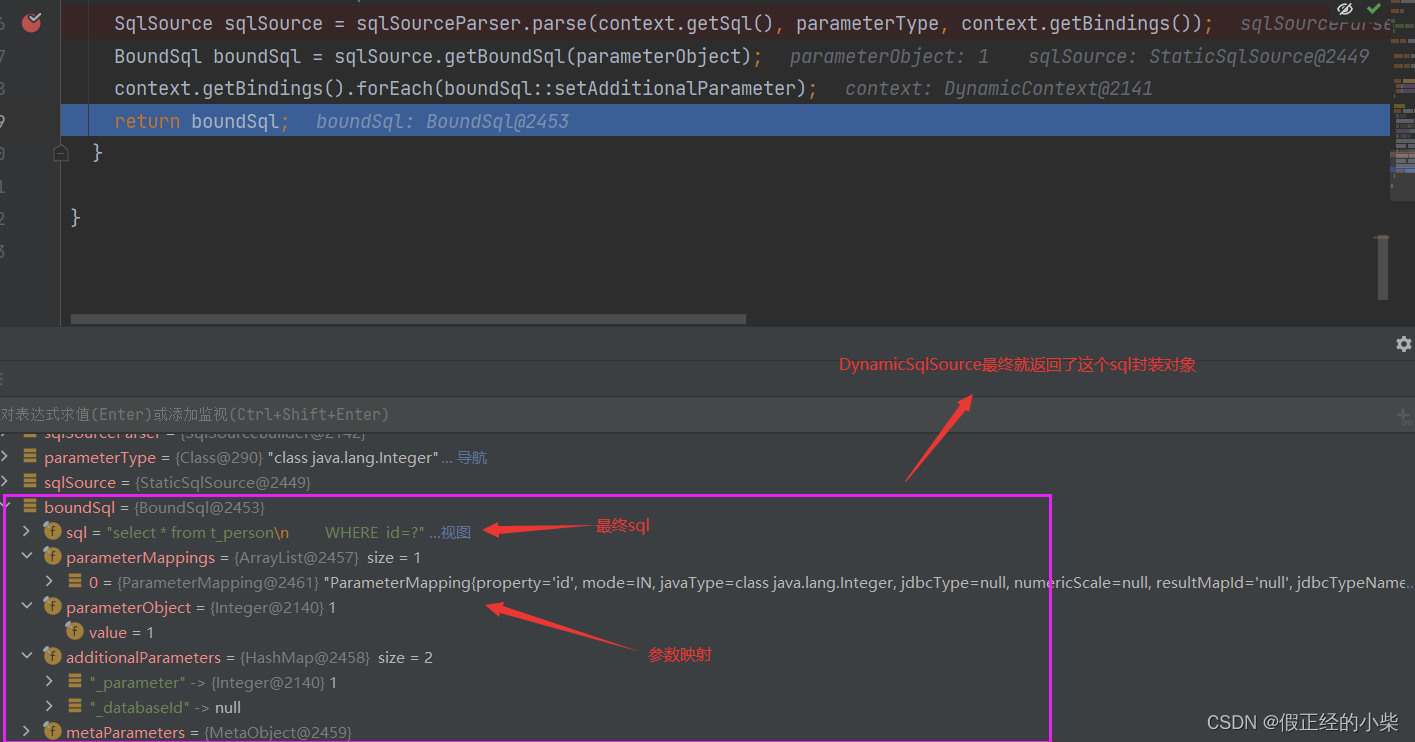
Task: Click the editor horizontal scrollbar
Action: 408,319
